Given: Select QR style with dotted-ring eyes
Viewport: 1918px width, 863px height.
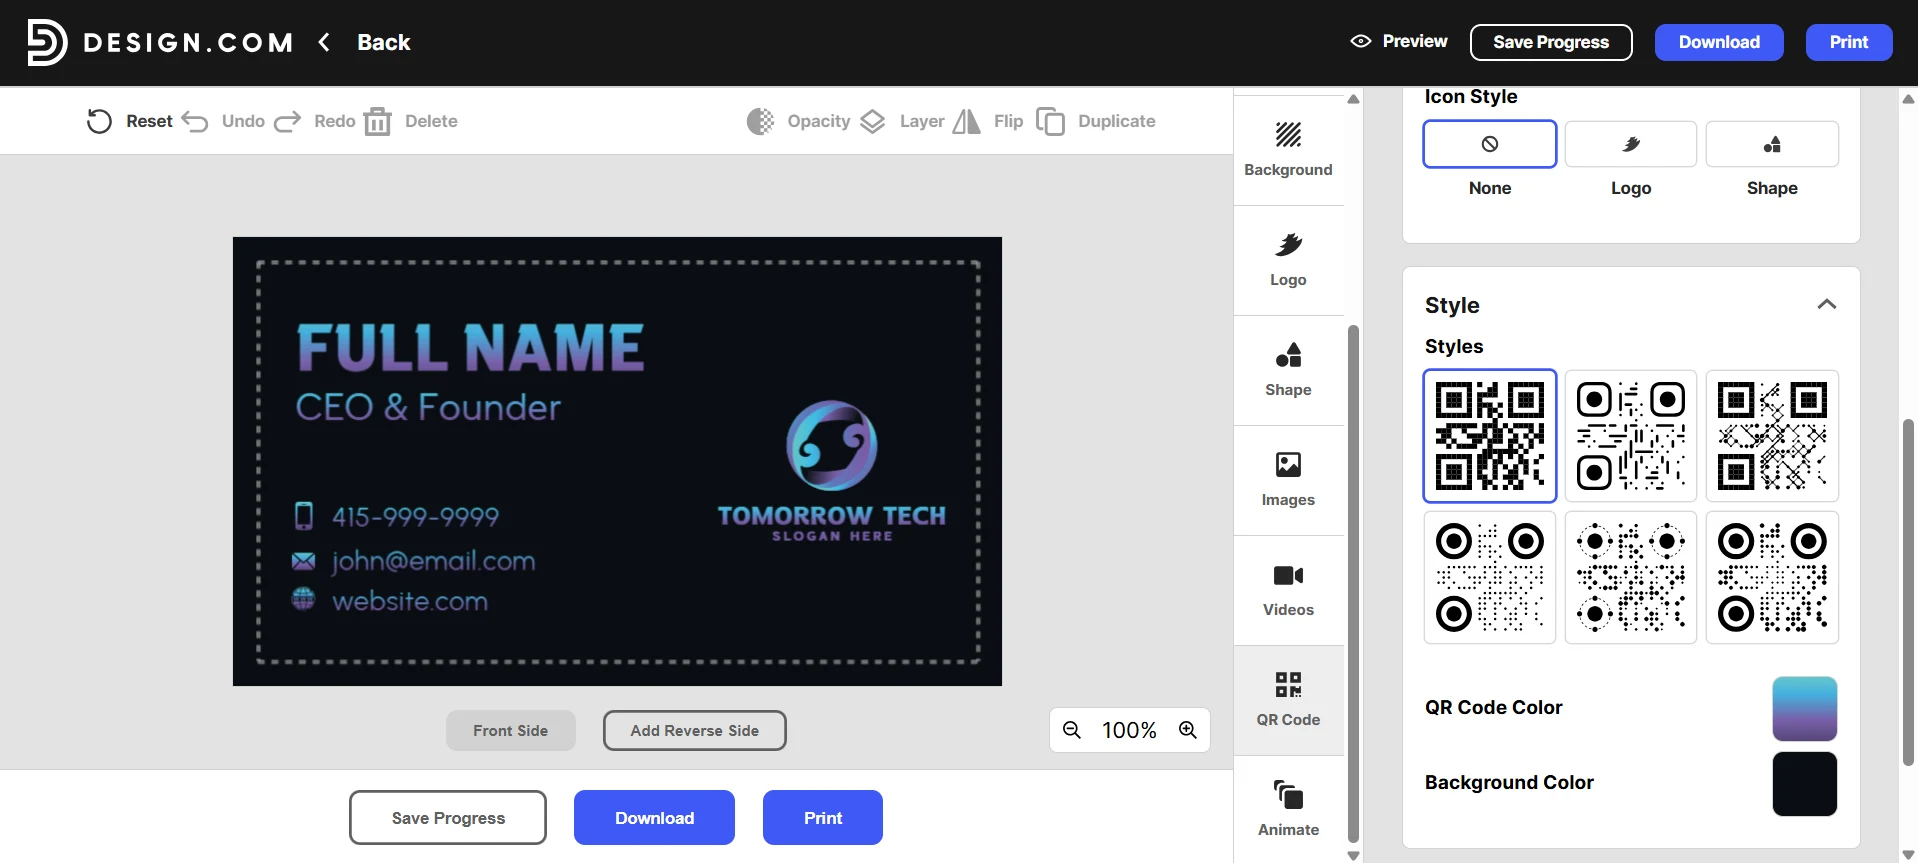Looking at the screenshot, I should 1631,577.
